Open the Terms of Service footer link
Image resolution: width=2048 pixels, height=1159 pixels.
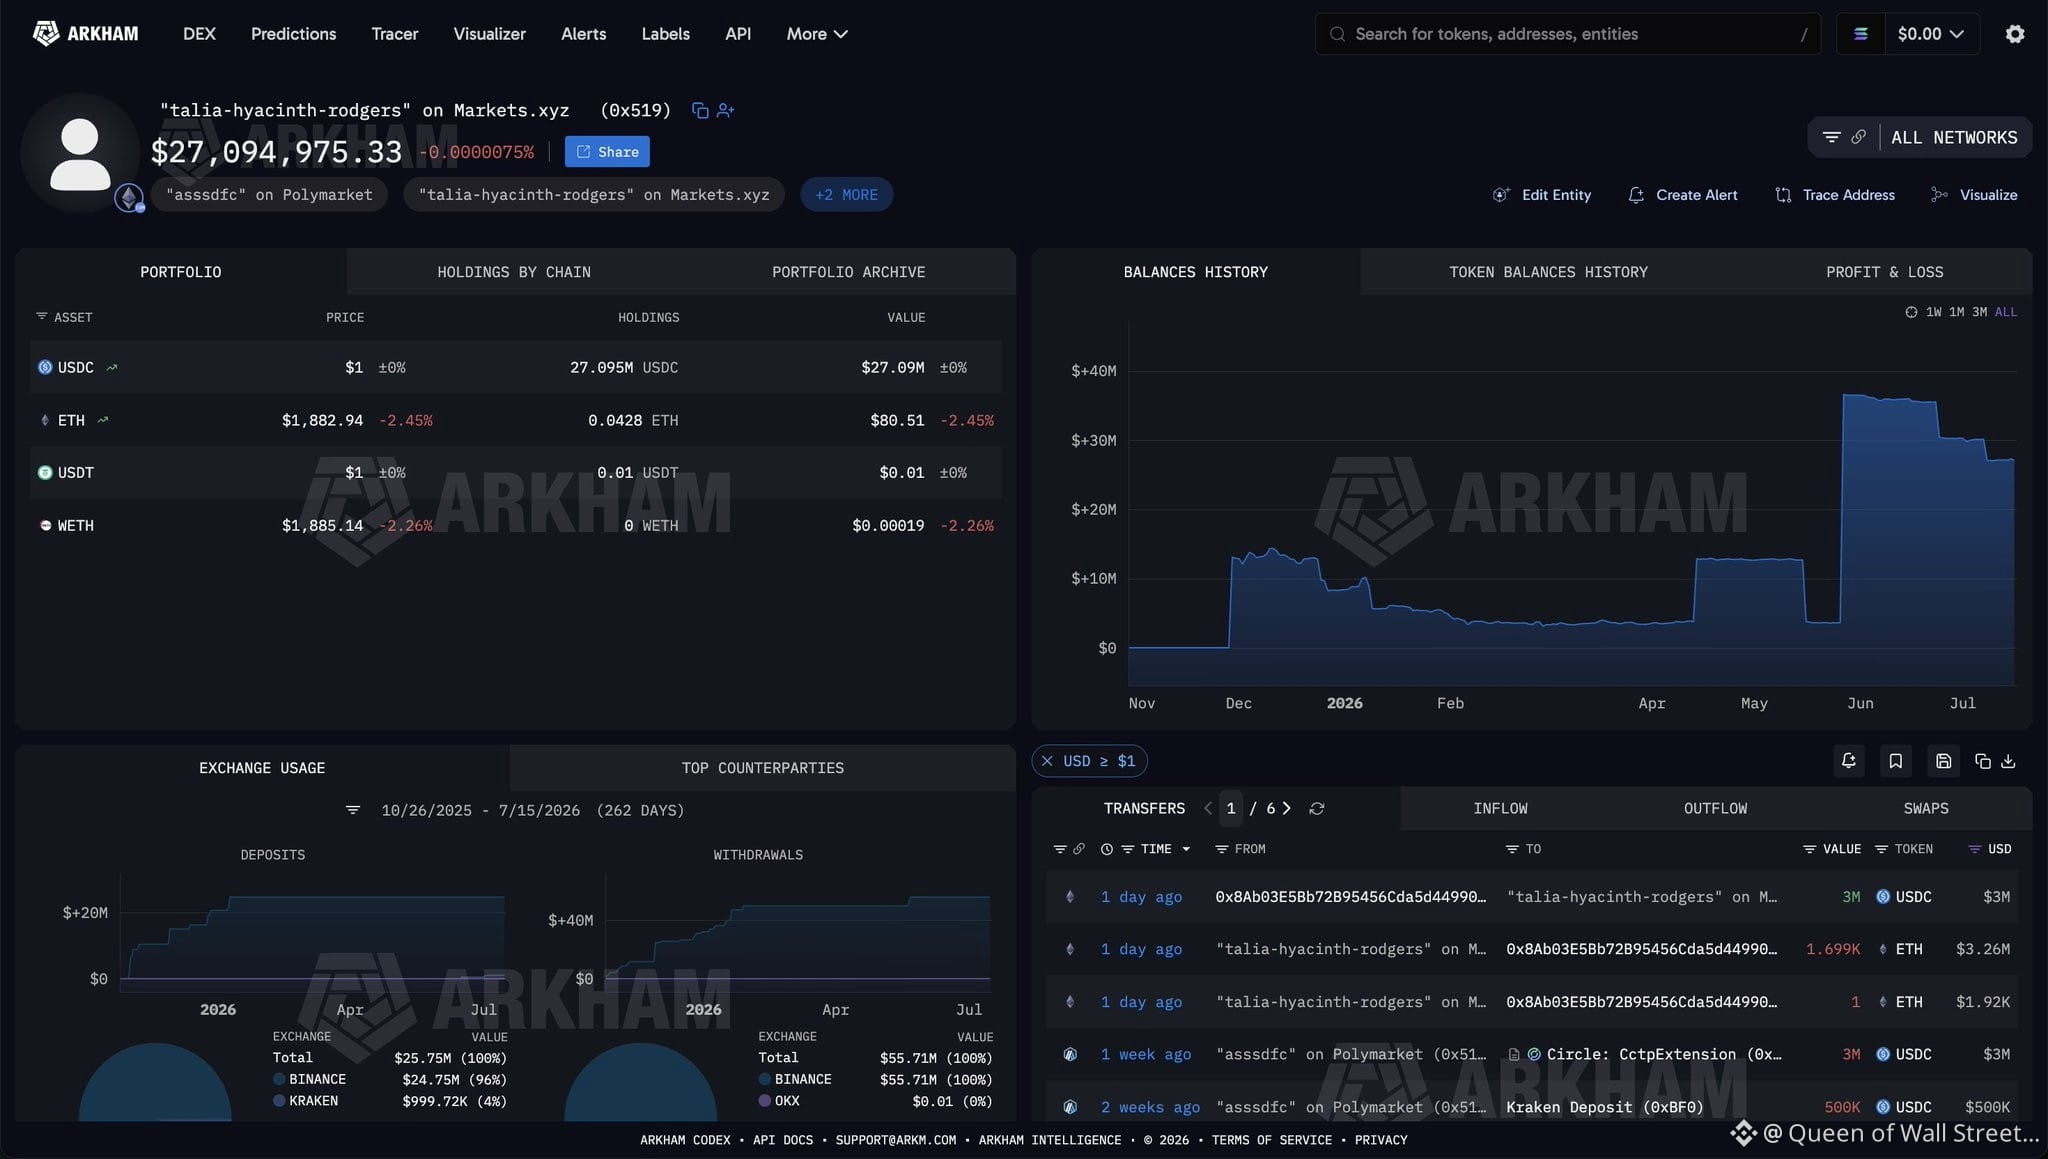pos(1271,1140)
